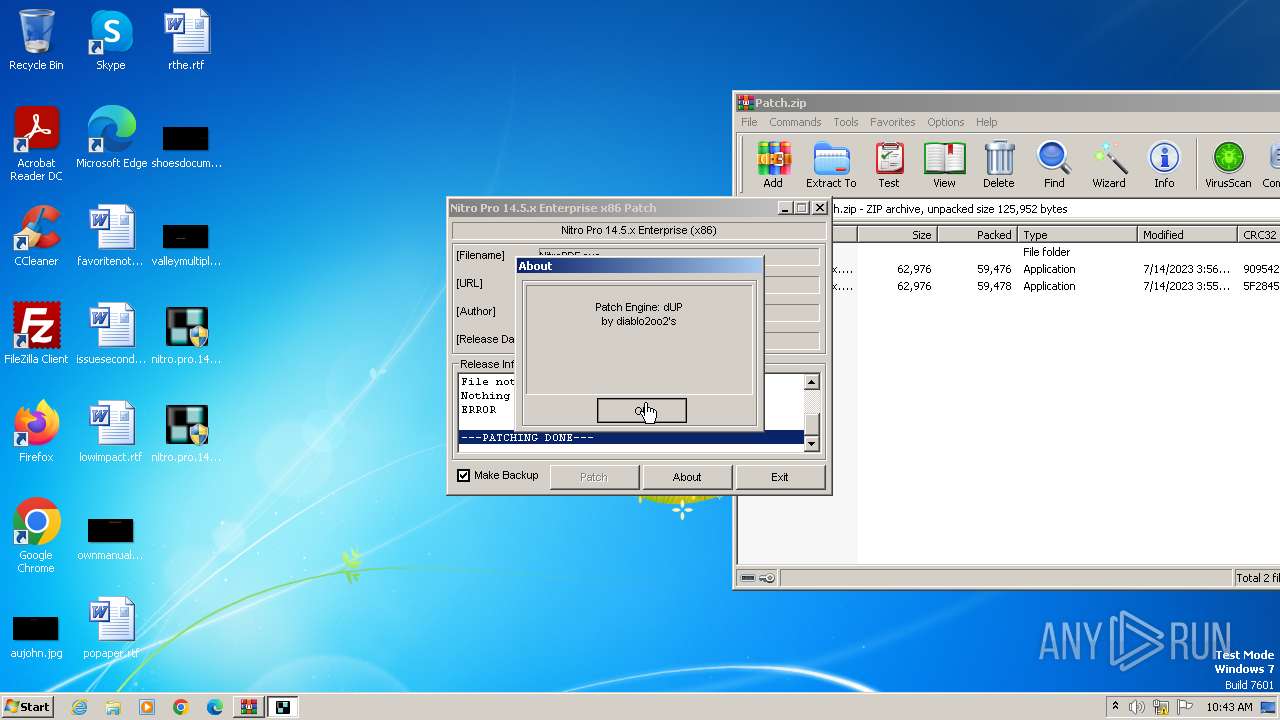The image size is (1280, 720).
Task: Click release info scrollbar up arrow
Action: [811, 382]
